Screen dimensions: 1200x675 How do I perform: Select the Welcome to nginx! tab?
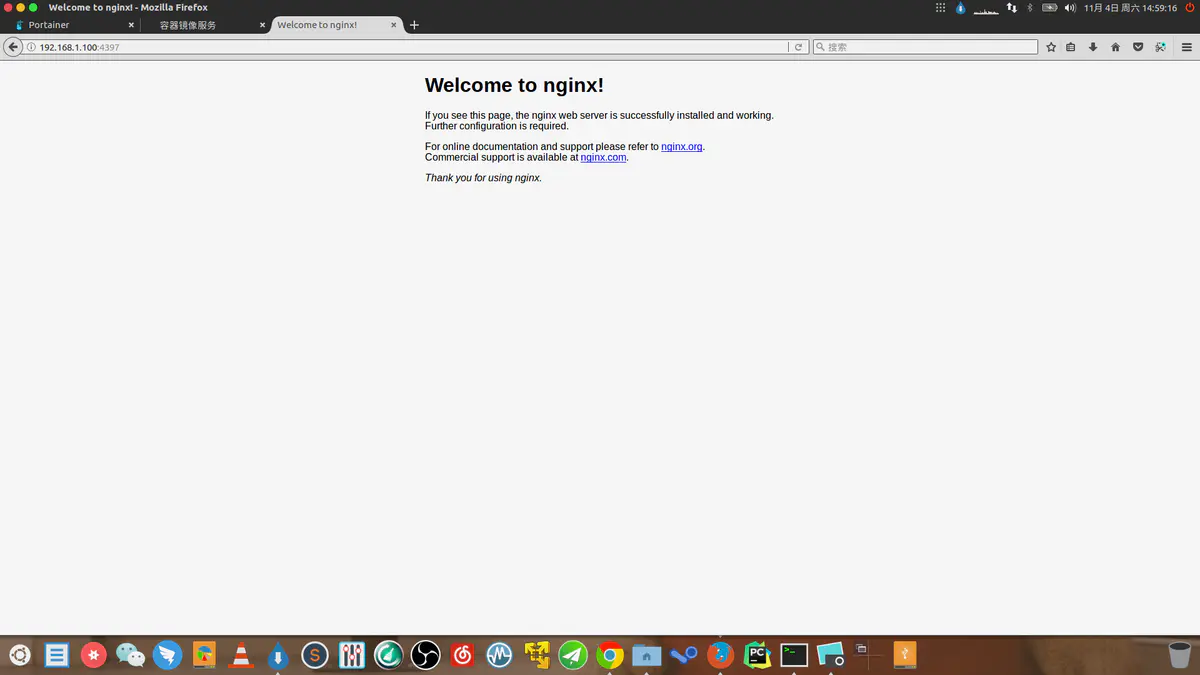(x=335, y=25)
